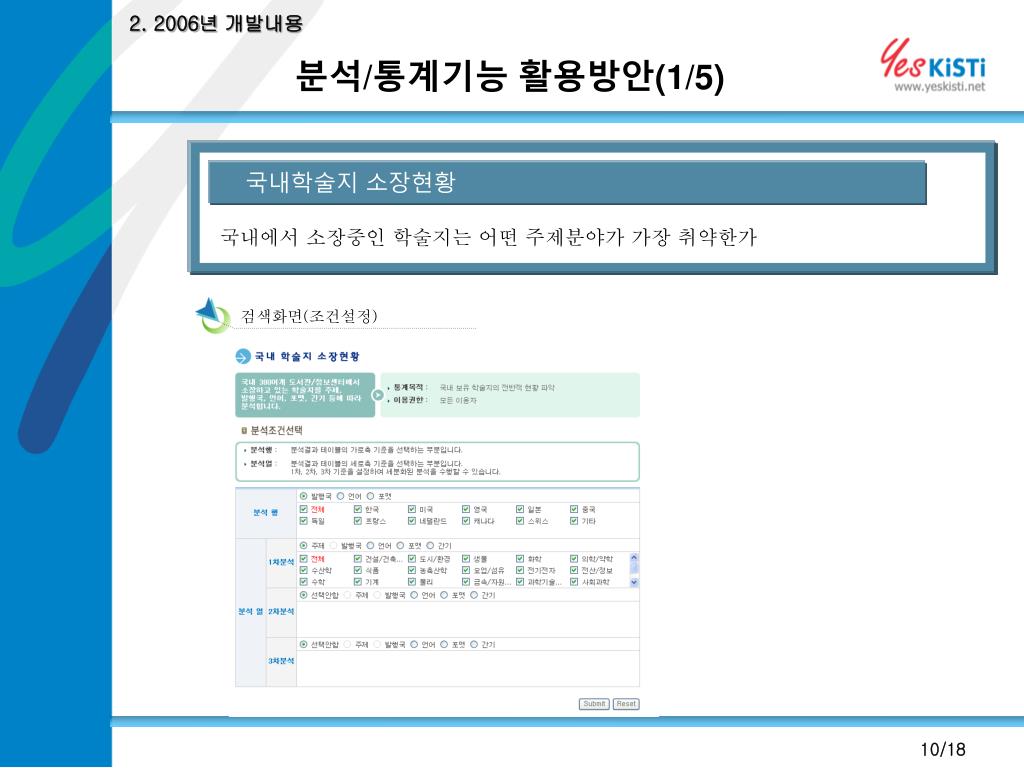Image resolution: width=1024 pixels, height=768 pixels.
Task: Select the 간기 radio in 2차분석
Action: tap(474, 595)
